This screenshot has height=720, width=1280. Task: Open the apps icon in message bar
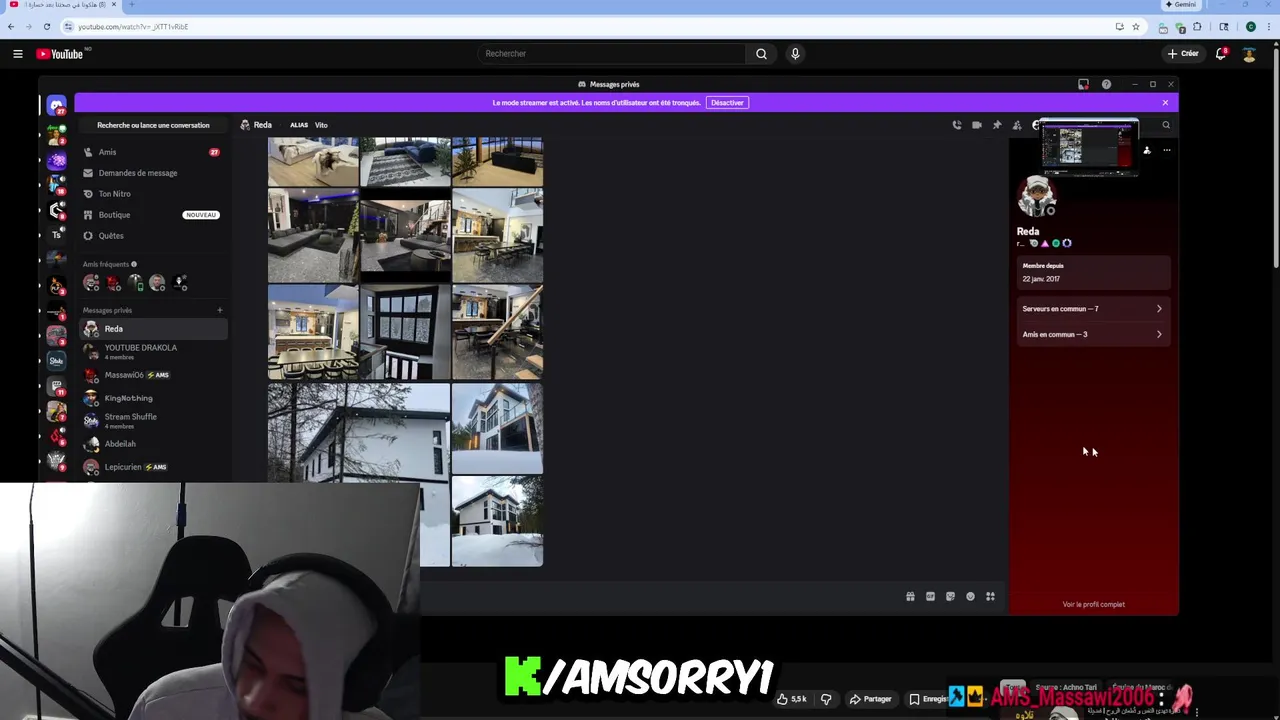[x=990, y=597]
